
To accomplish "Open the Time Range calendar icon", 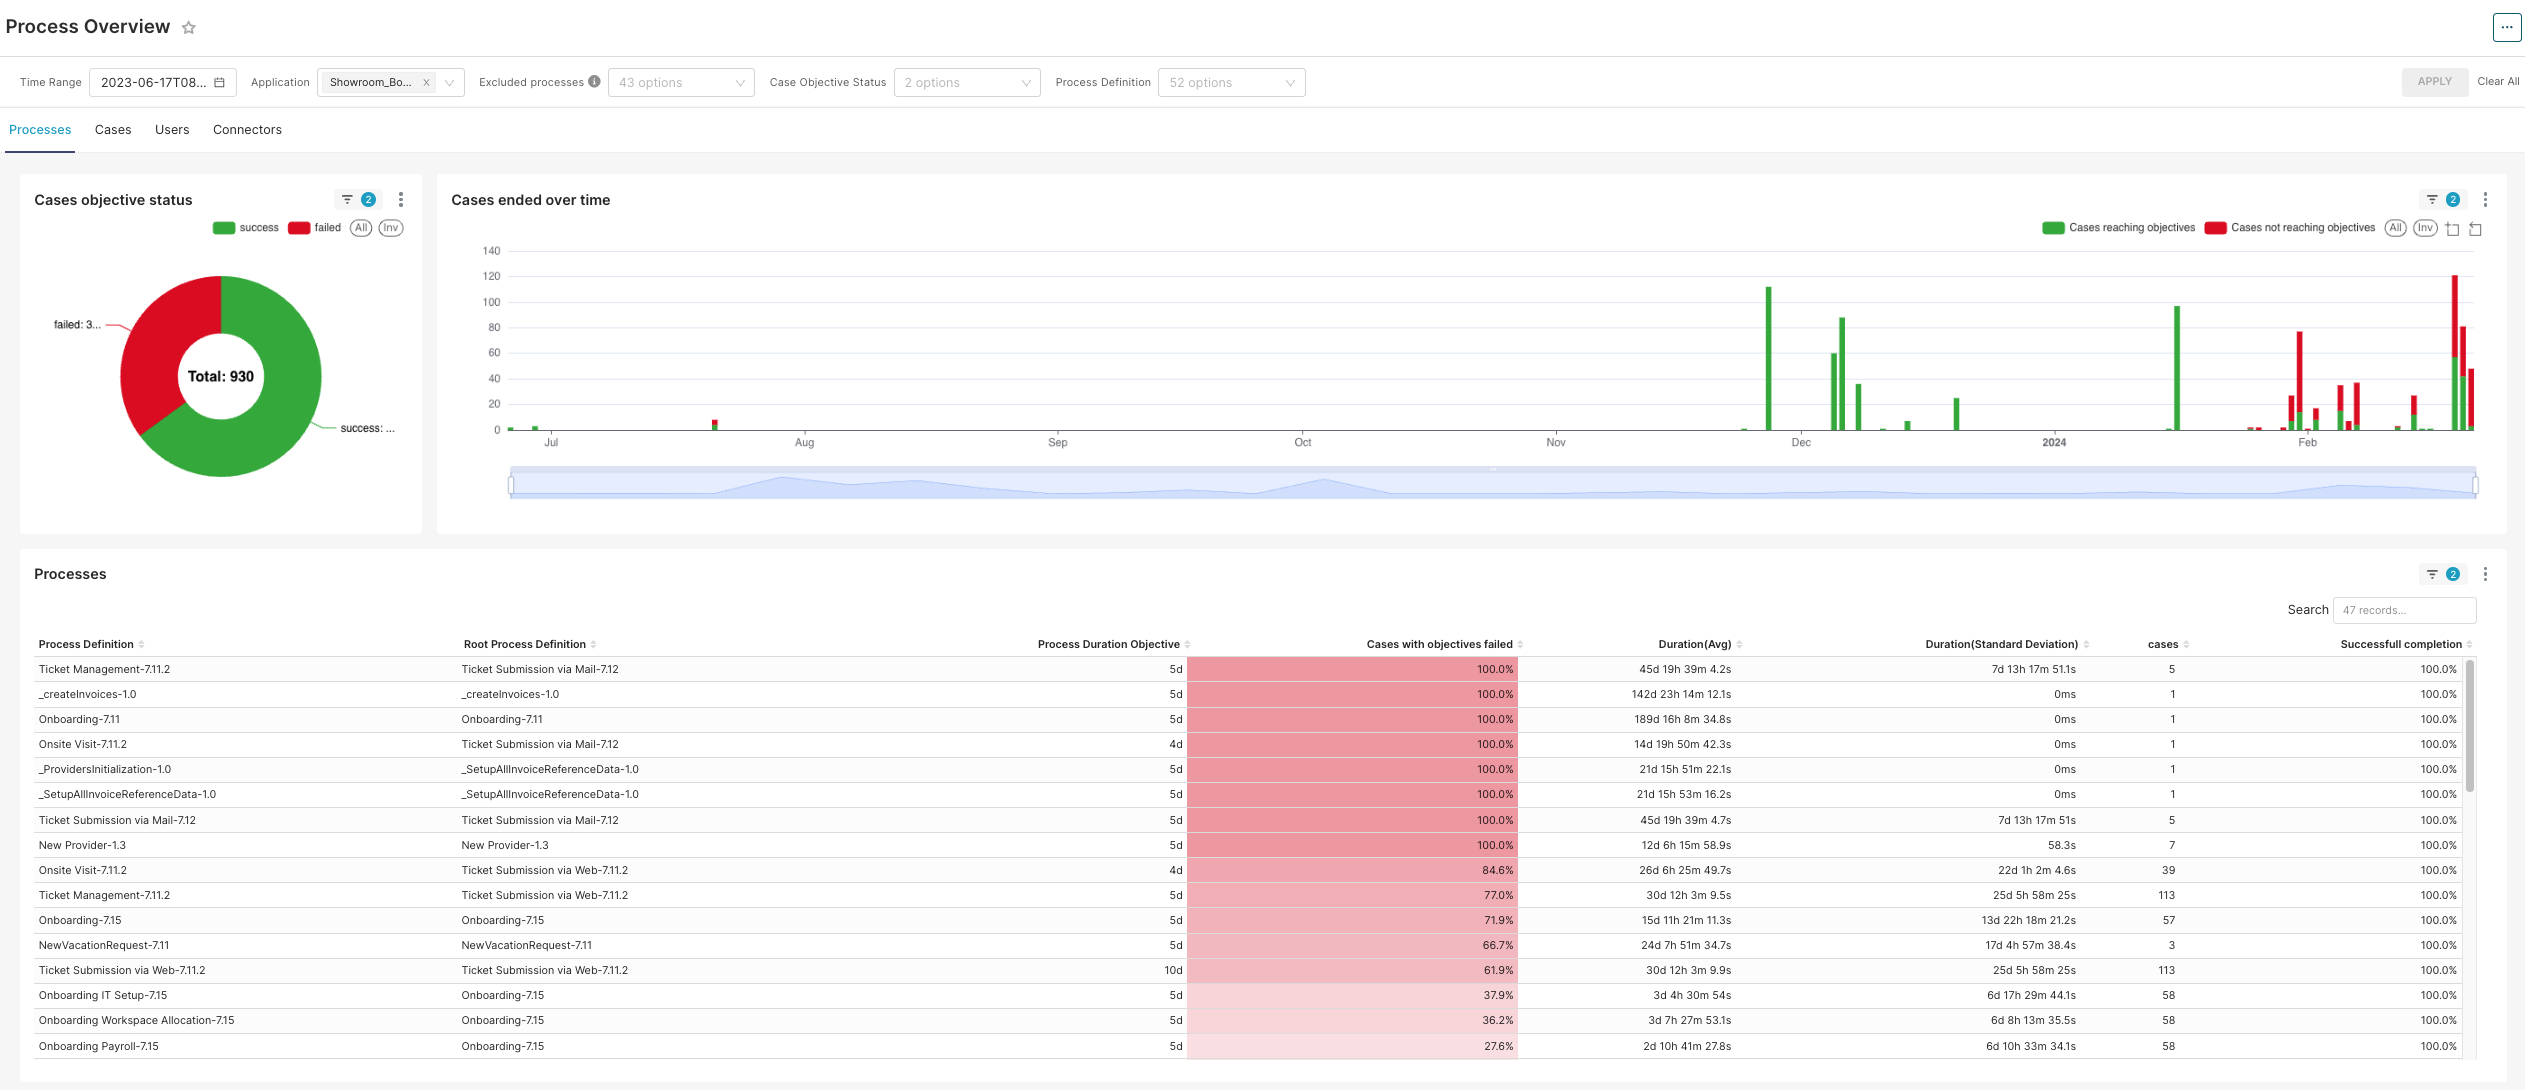I will tap(219, 83).
